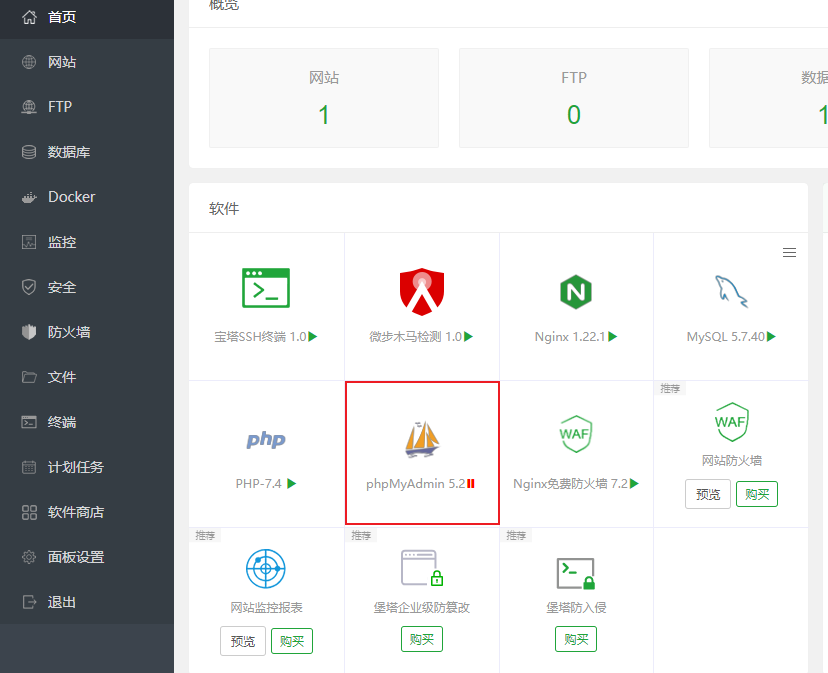Select 数据库 in the sidebar
Image resolution: width=828 pixels, height=673 pixels.
tap(87, 152)
